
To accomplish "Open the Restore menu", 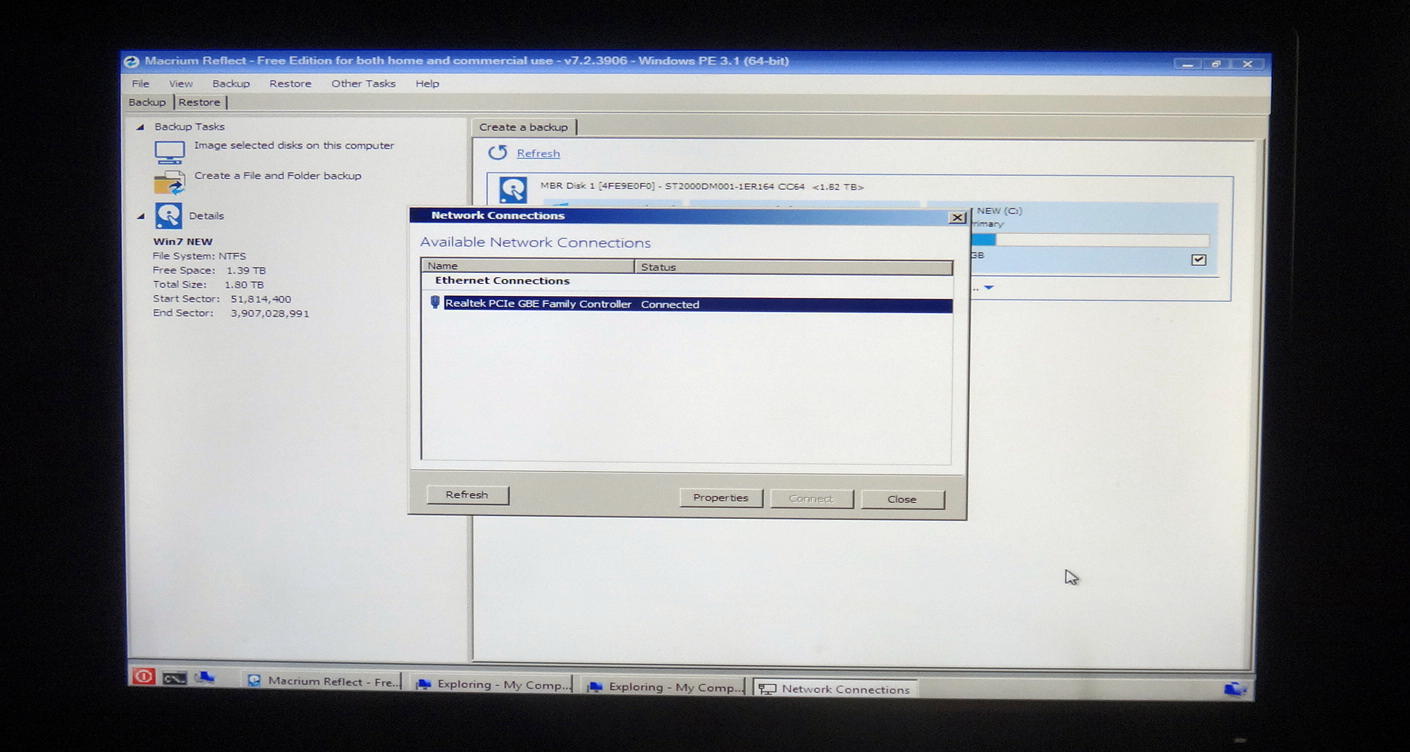I will pyautogui.click(x=290, y=84).
